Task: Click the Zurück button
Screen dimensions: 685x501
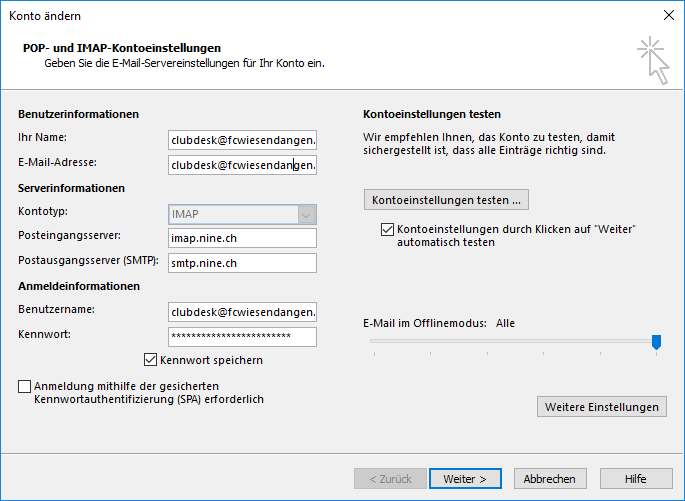Action: click(x=390, y=479)
